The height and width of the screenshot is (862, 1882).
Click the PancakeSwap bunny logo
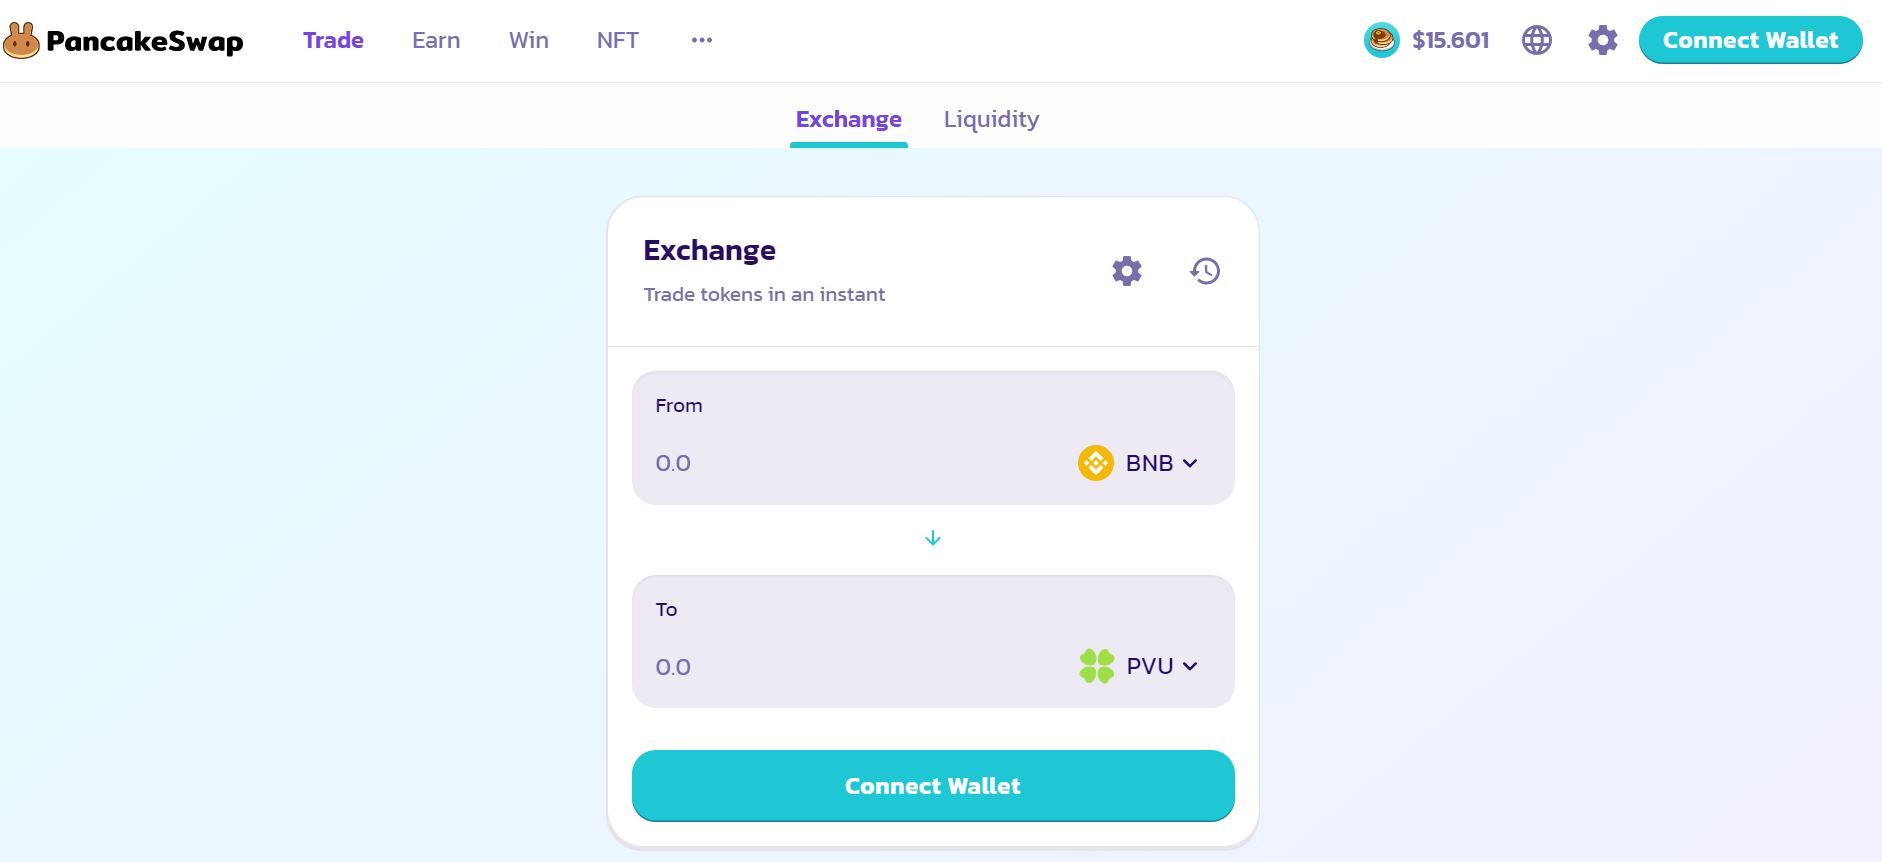(21, 41)
